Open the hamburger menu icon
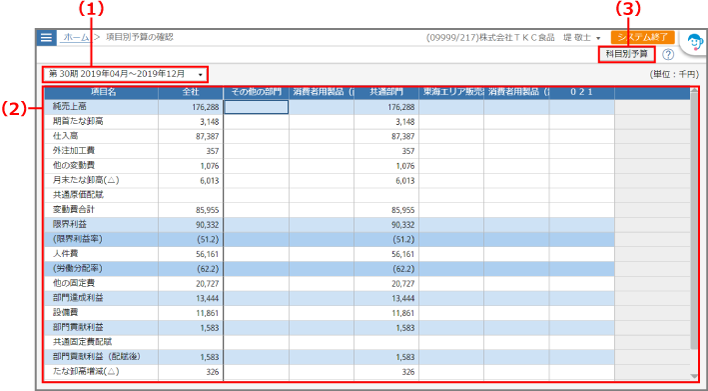The width and height of the screenshot is (708, 391). [x=46, y=37]
